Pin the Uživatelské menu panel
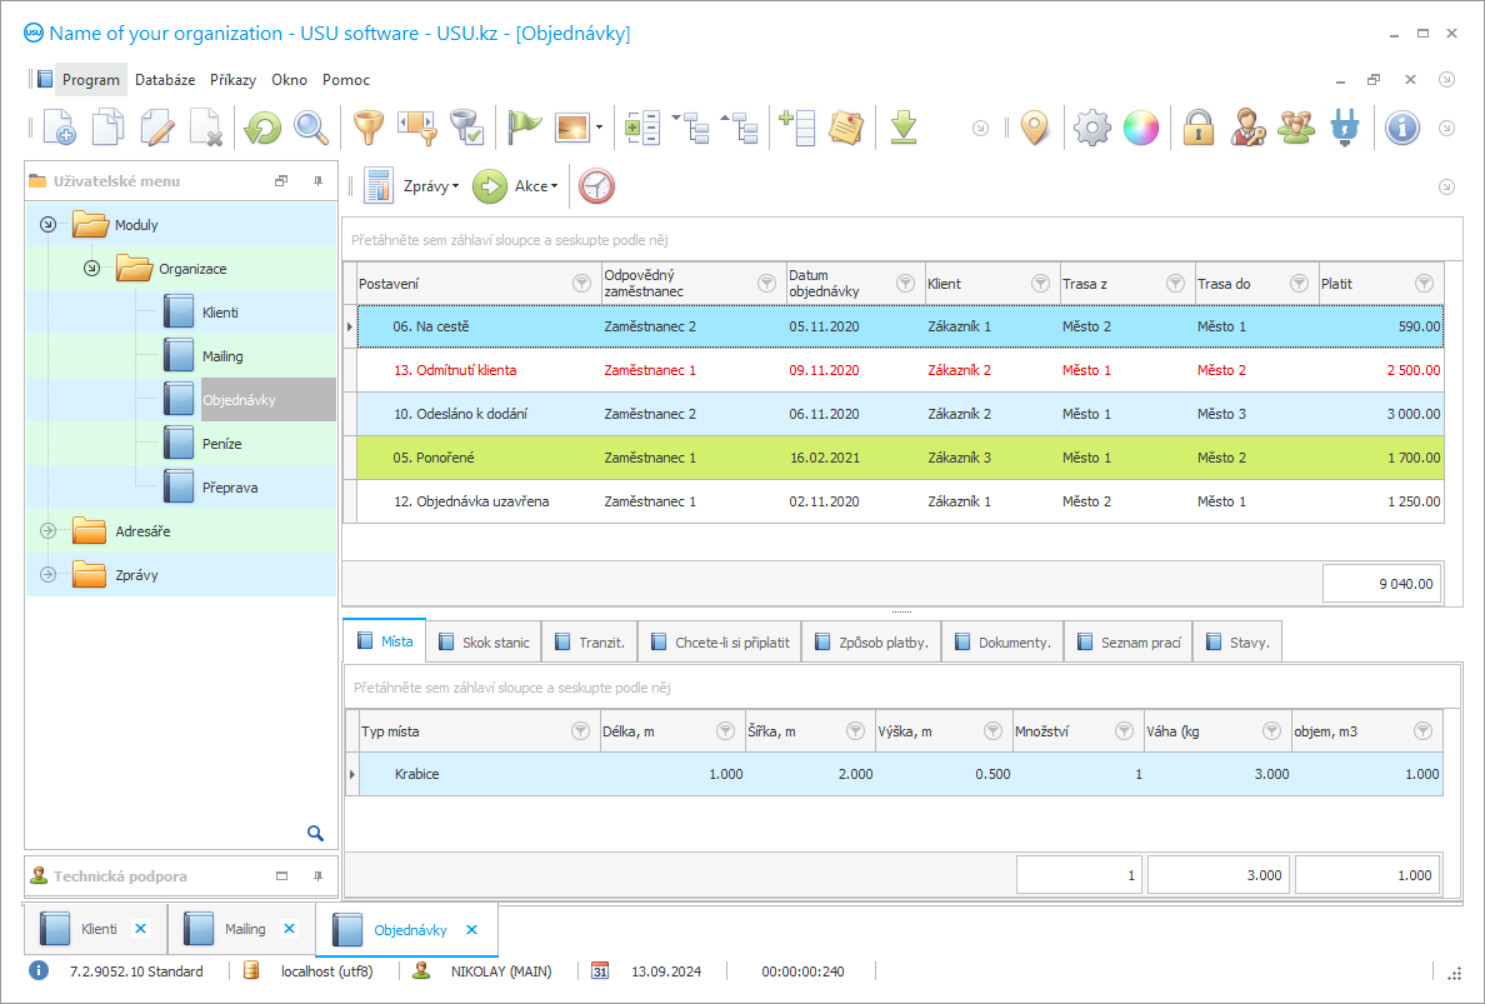1485x1004 pixels. coord(318,181)
